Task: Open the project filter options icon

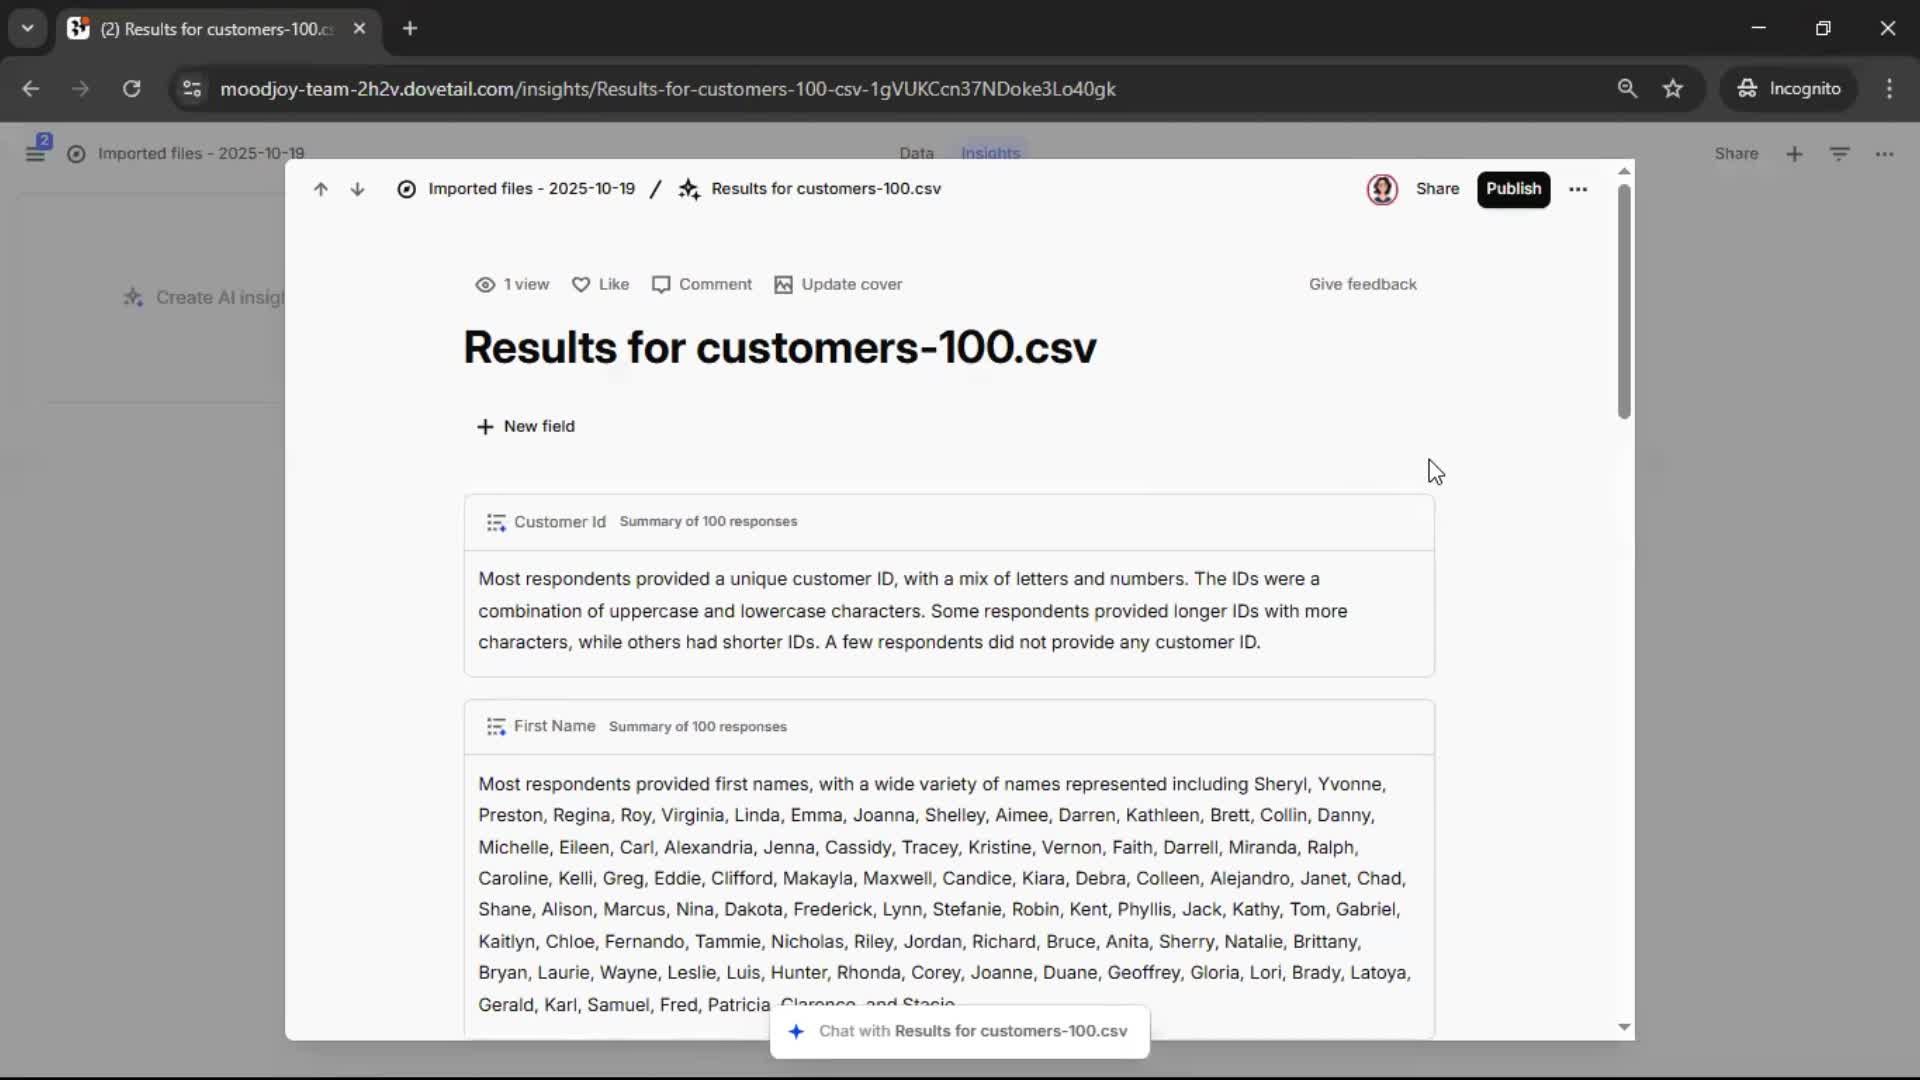Action: pos(1839,154)
